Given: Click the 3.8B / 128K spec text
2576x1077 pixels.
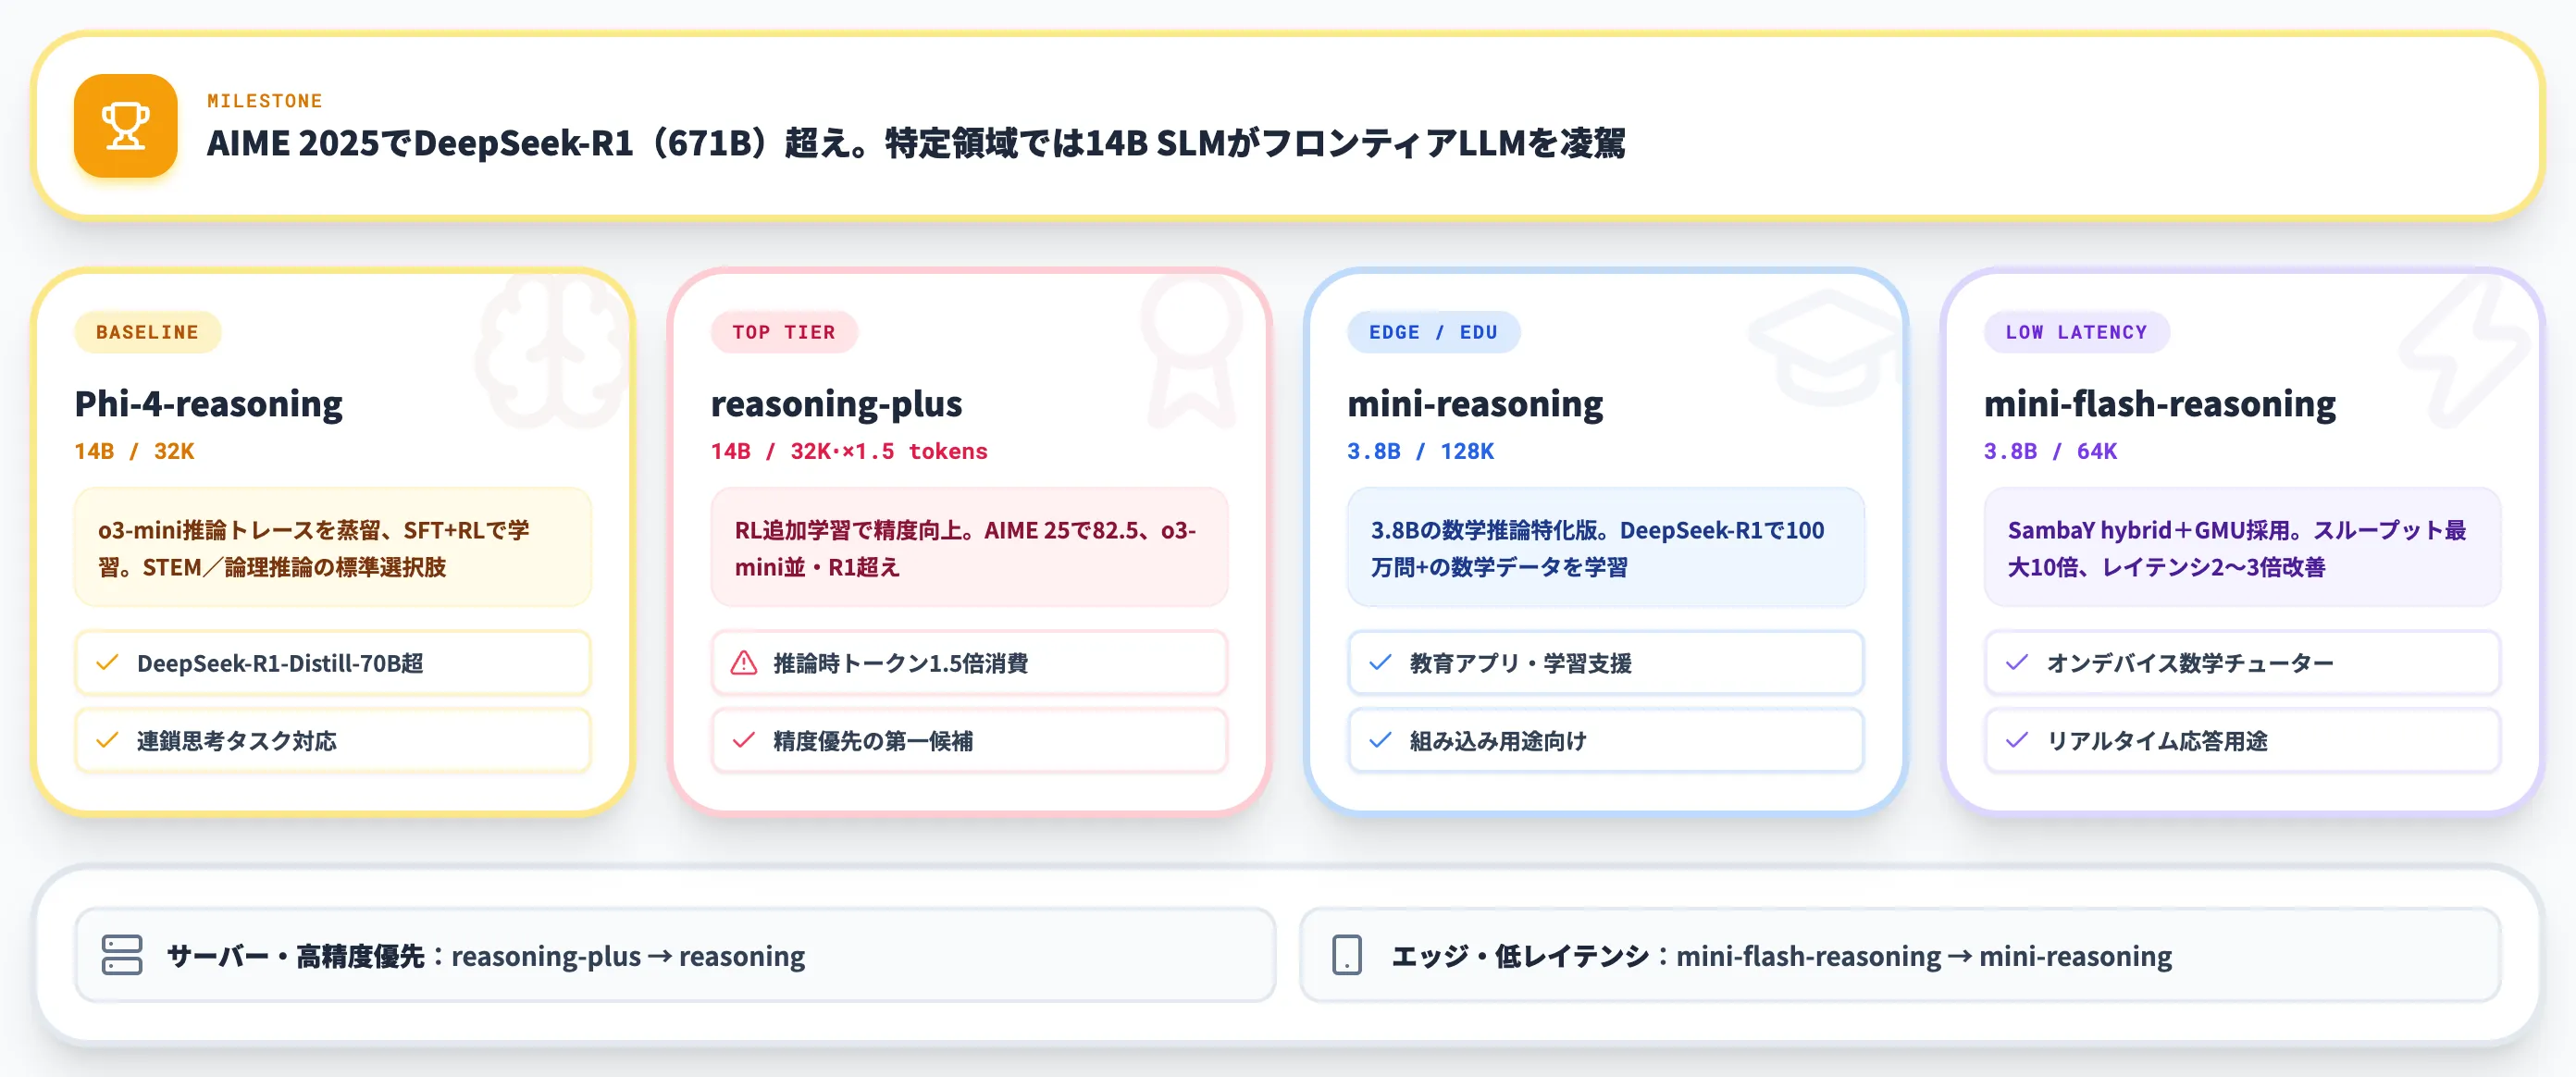Looking at the screenshot, I should 1420,451.
